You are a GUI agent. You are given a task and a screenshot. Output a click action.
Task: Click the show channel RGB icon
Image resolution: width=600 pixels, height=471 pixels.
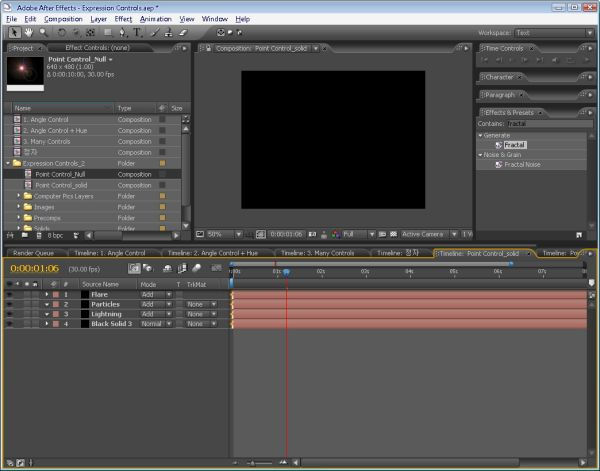336,235
